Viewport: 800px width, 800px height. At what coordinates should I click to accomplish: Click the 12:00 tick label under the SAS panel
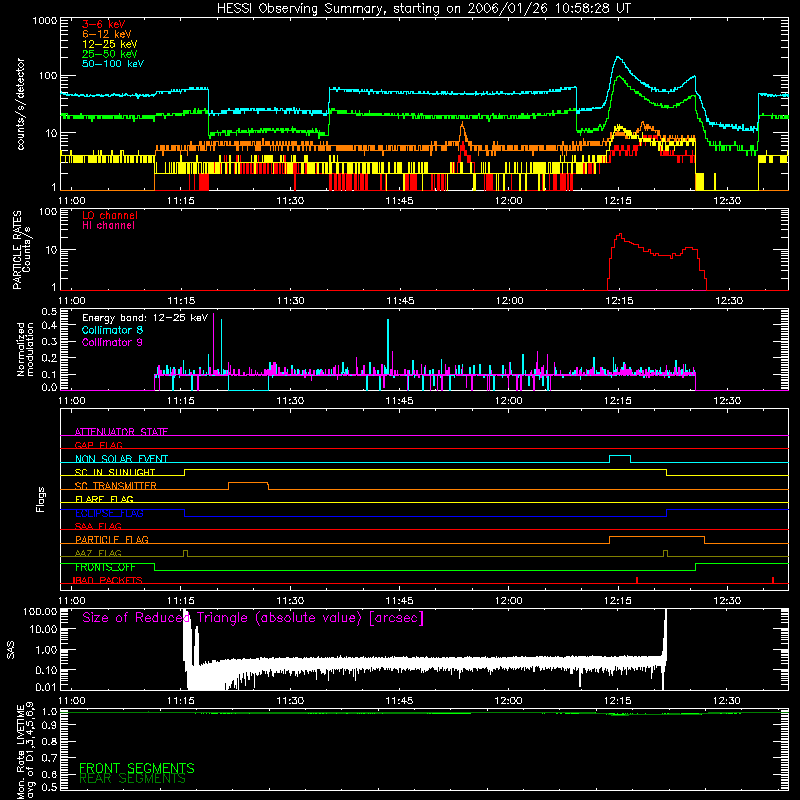[x=509, y=701]
